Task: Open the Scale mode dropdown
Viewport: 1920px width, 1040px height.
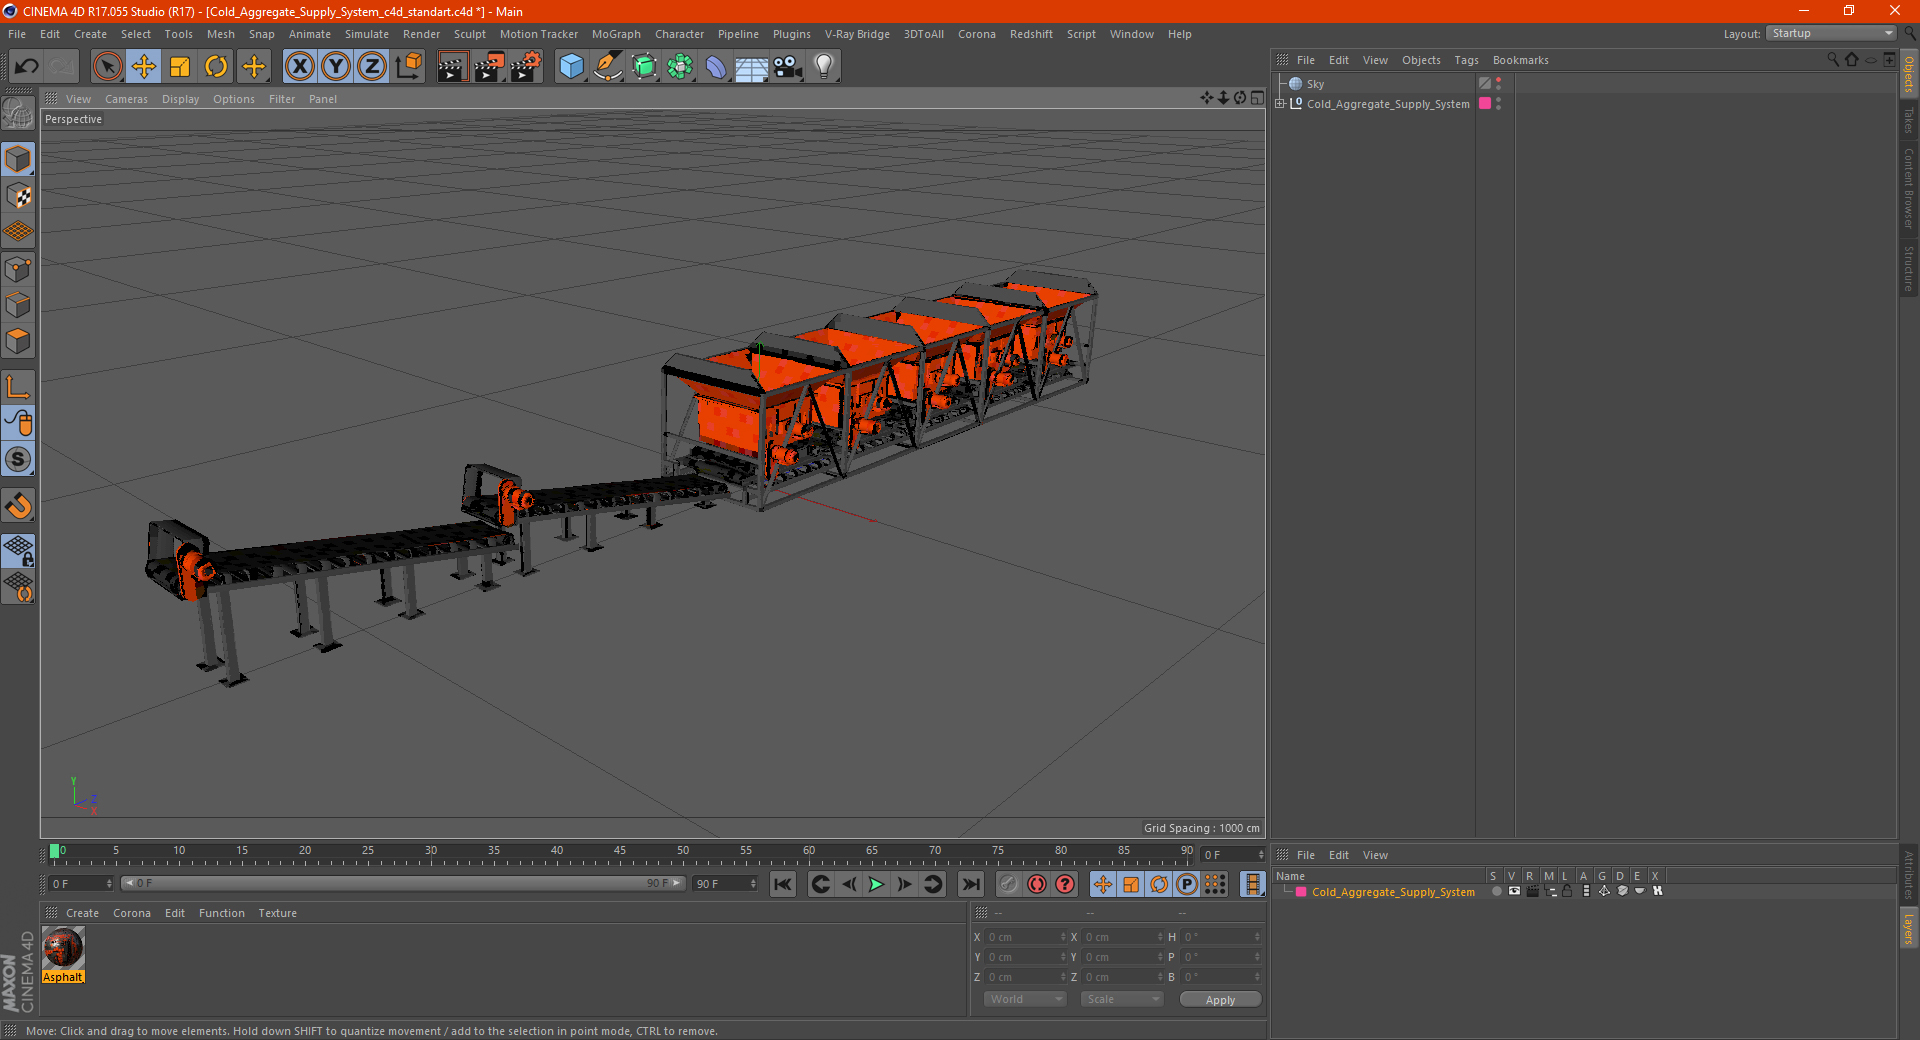Action: point(1122,999)
